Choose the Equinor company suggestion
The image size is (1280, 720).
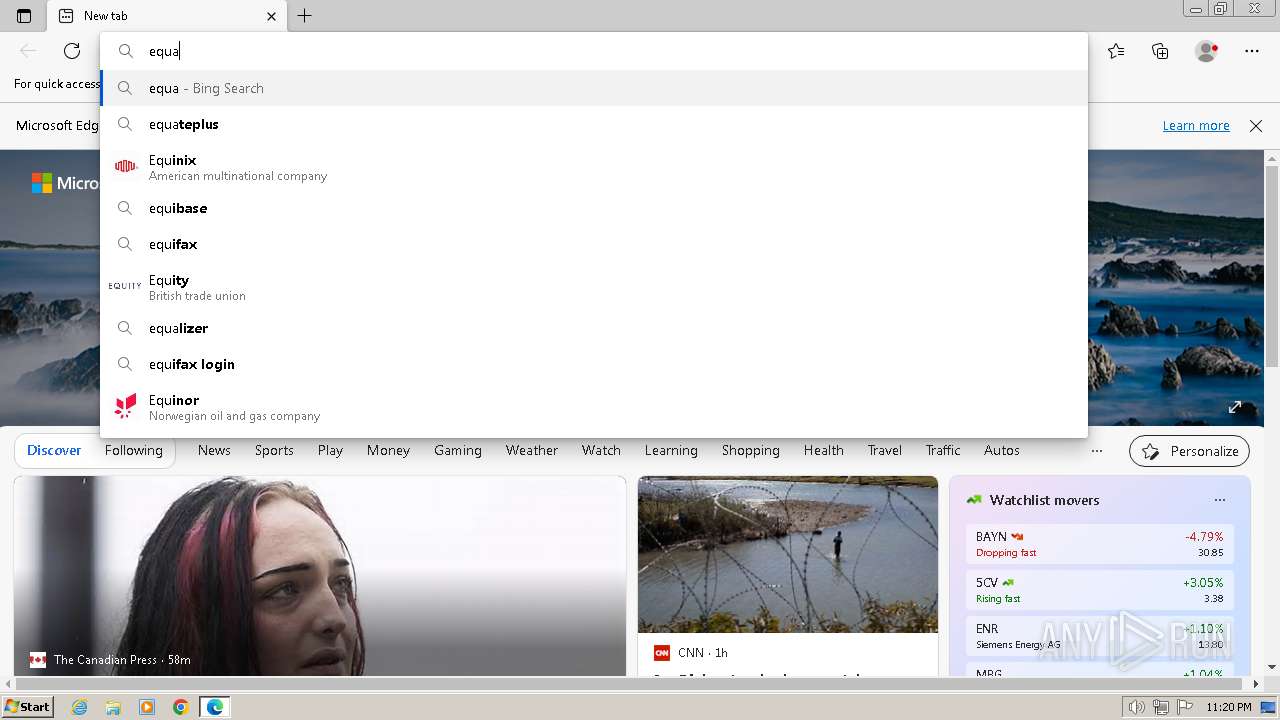(x=594, y=407)
